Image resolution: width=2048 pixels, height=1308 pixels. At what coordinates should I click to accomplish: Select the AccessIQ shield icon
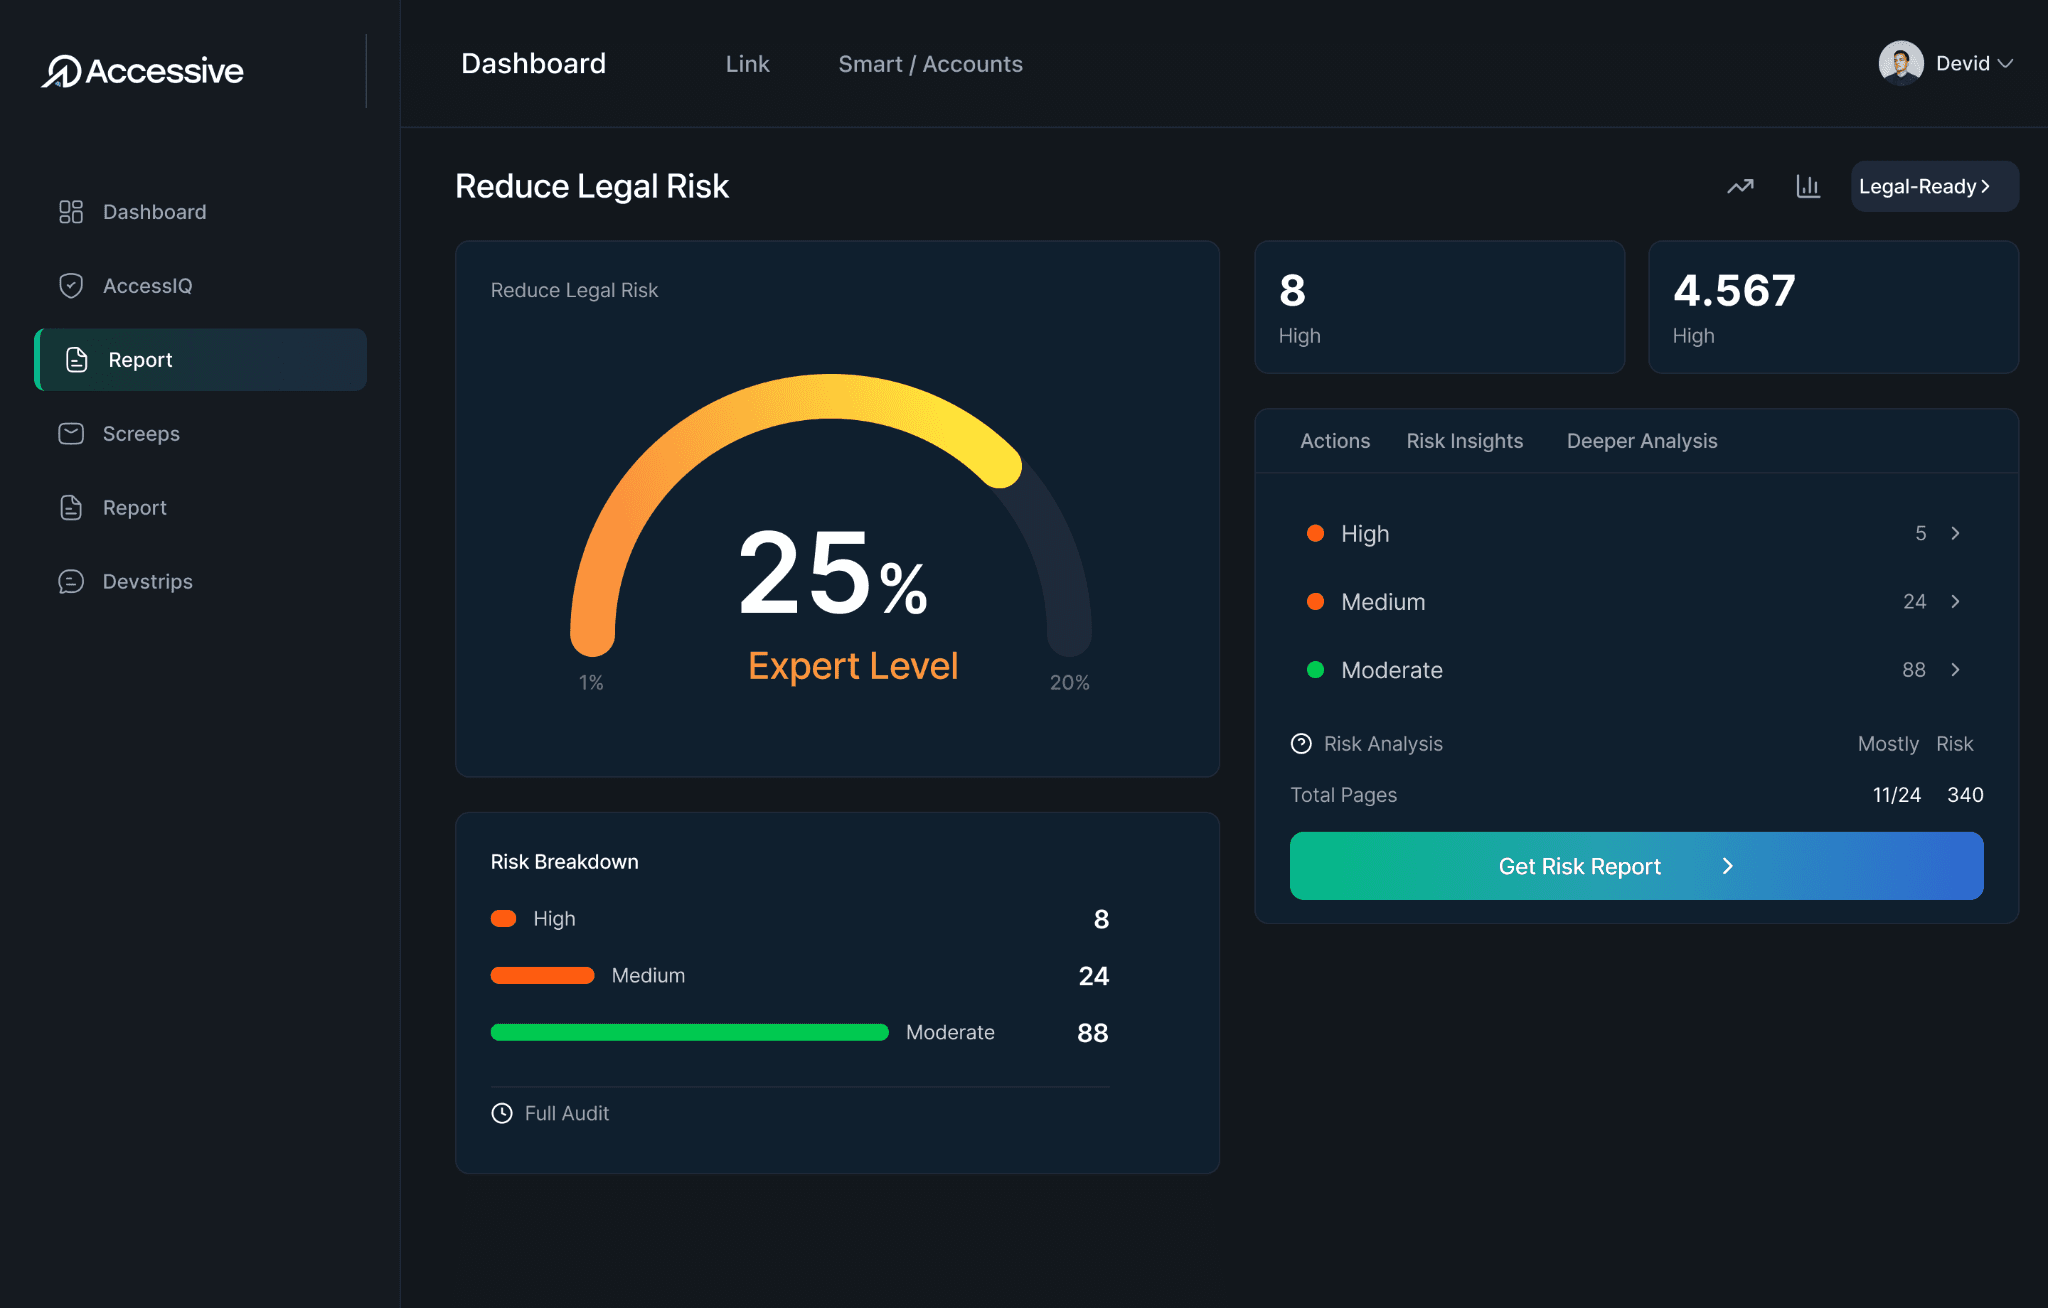coord(71,285)
